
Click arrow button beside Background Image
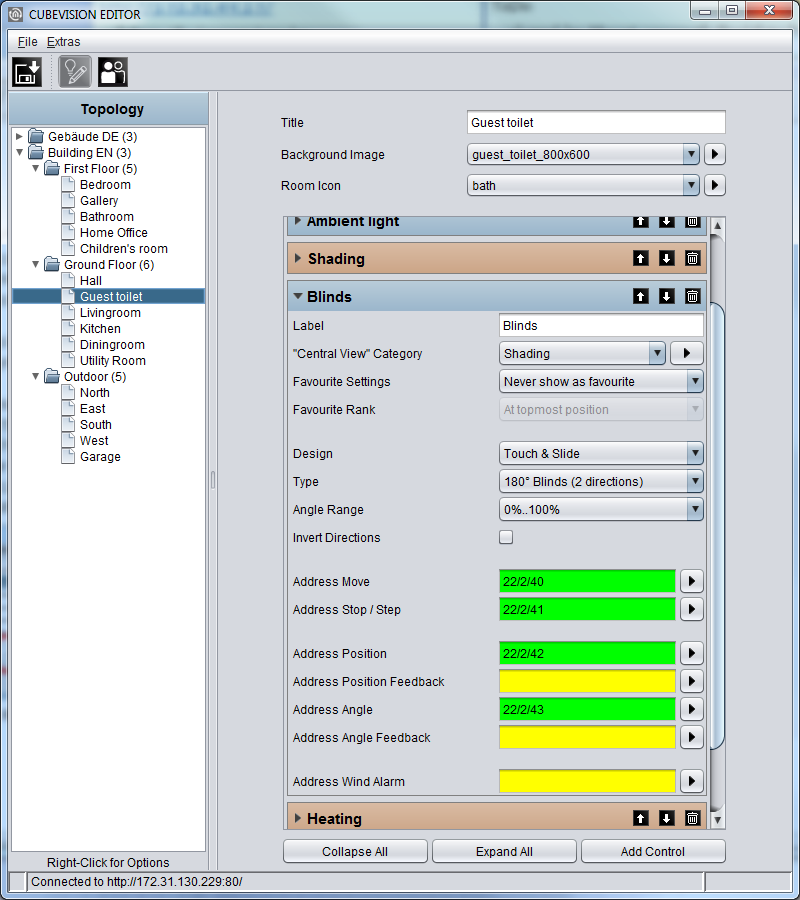click(714, 154)
